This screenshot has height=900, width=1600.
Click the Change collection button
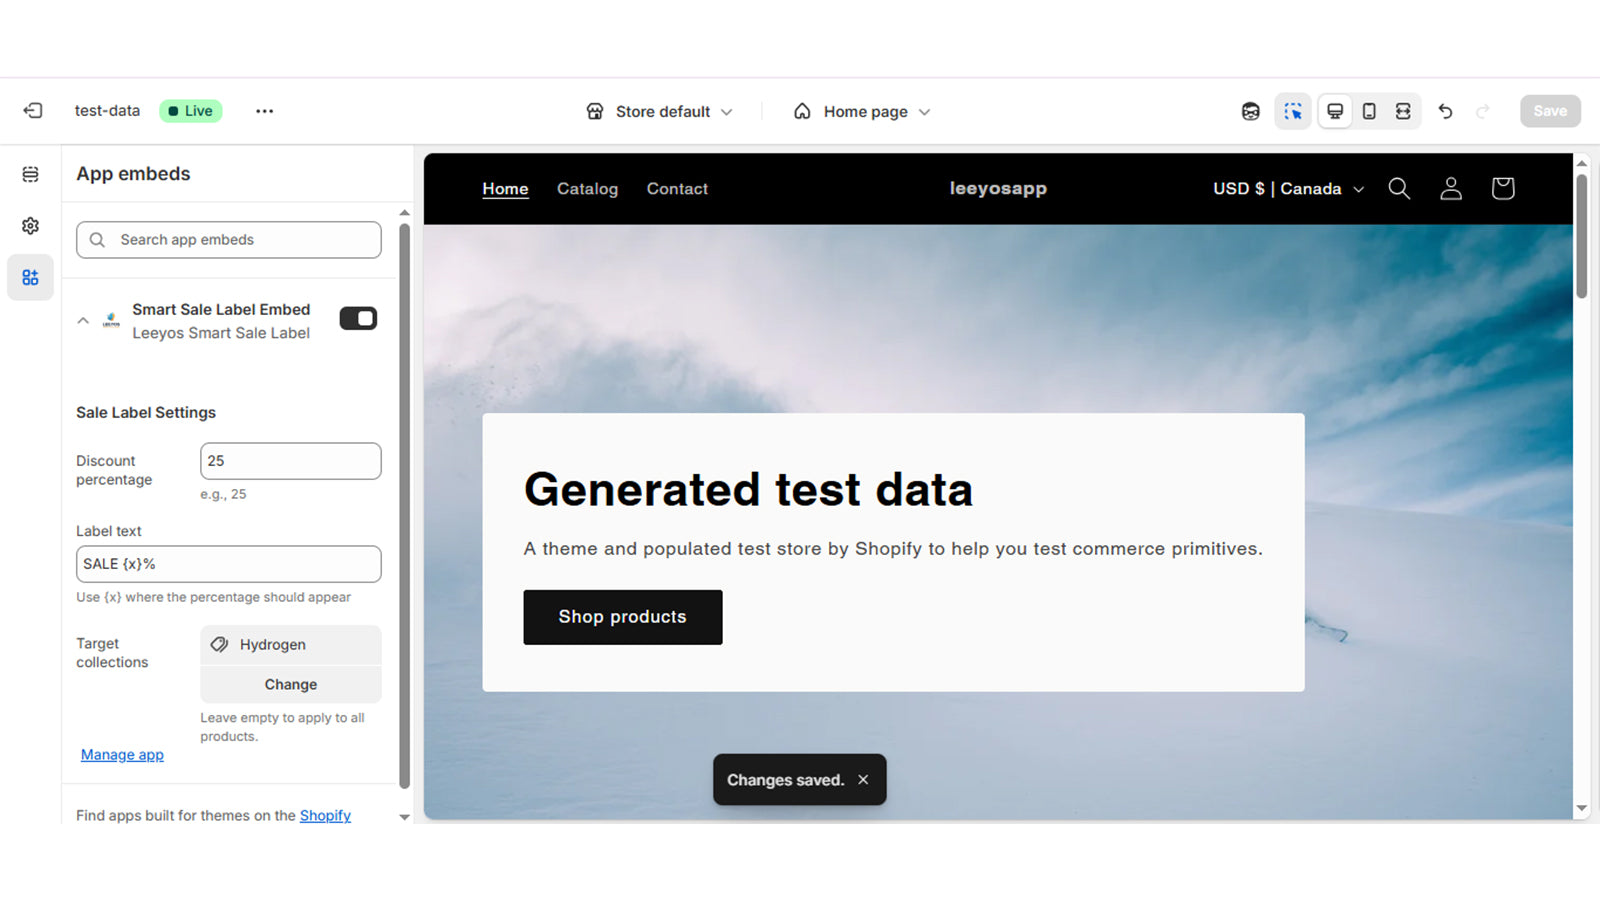tap(291, 684)
